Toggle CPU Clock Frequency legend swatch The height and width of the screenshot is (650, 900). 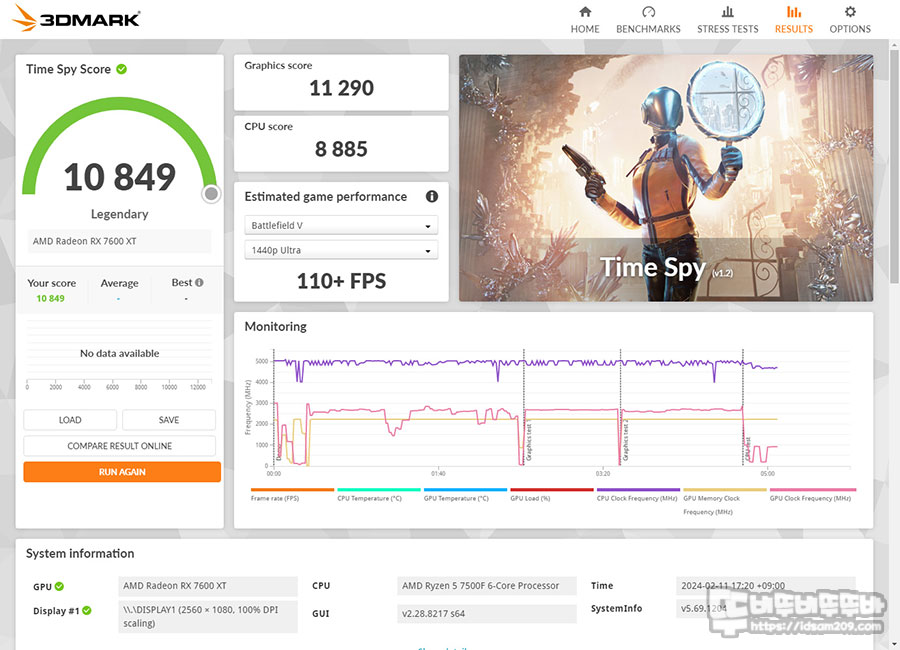coord(638,490)
